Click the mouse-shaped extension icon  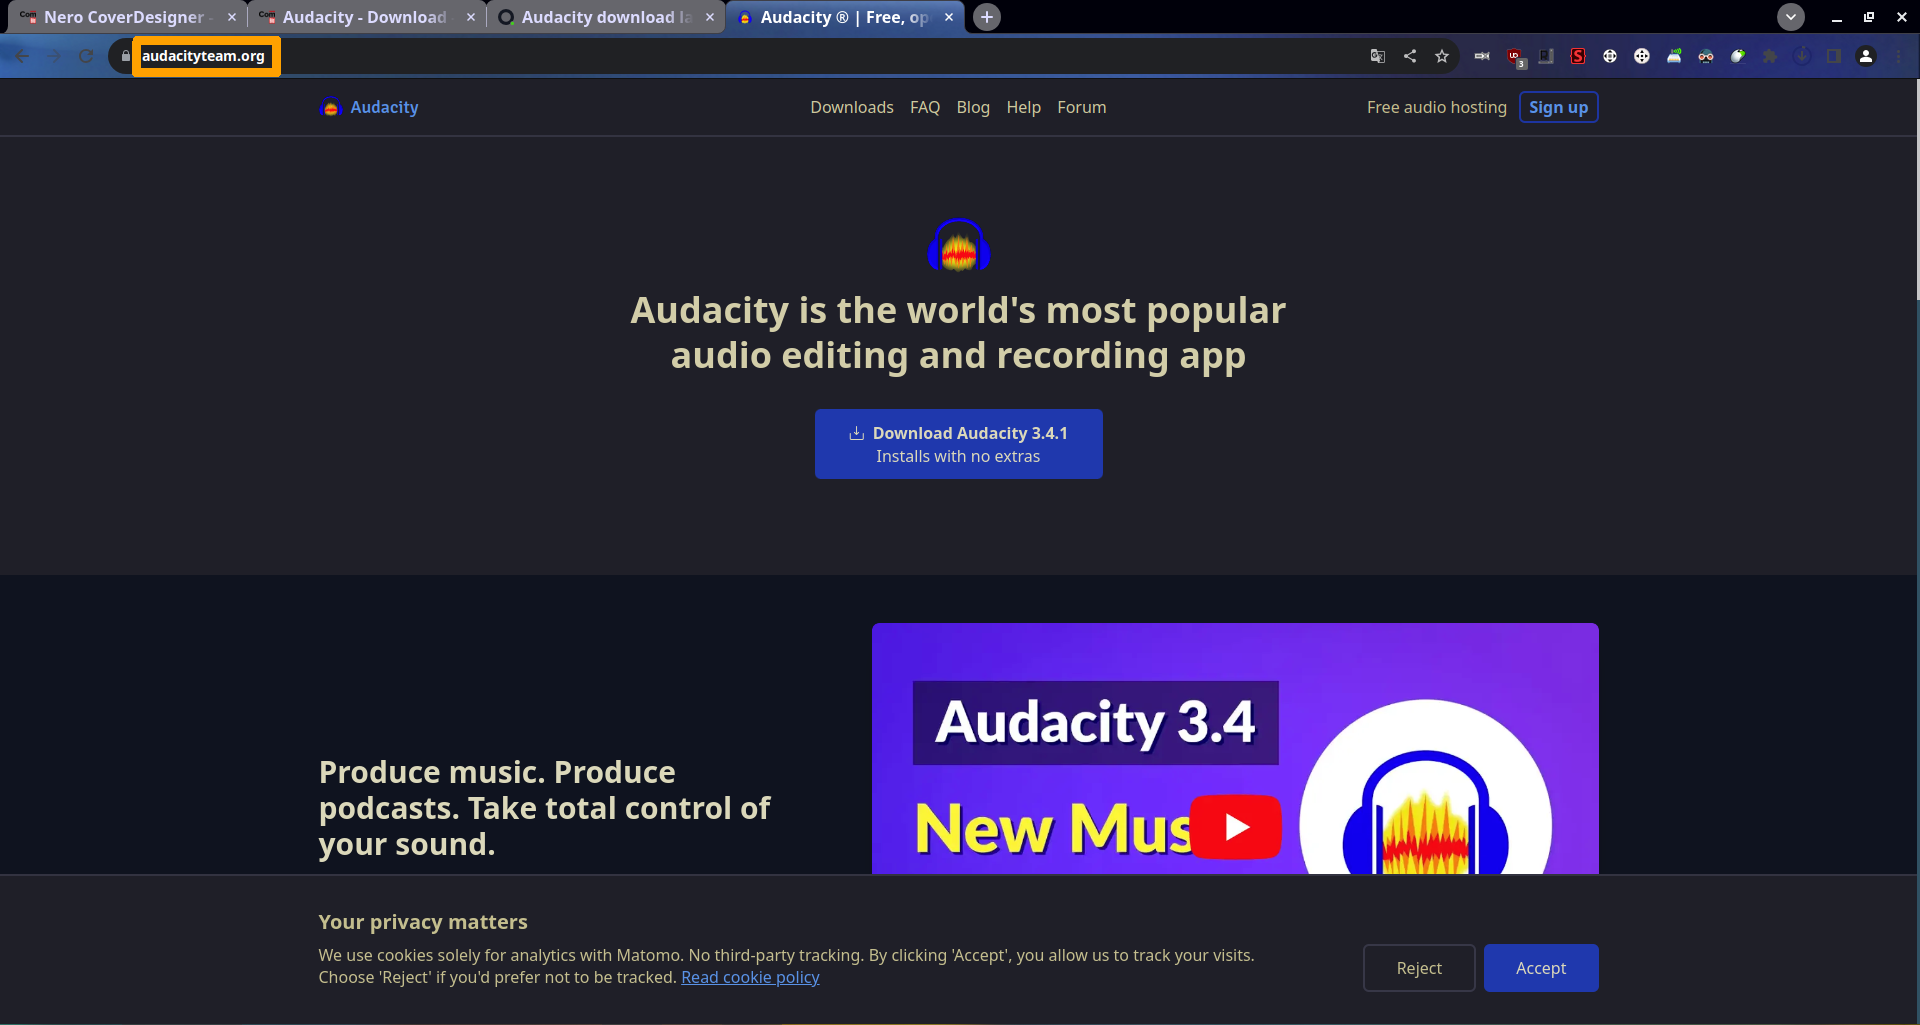click(x=1738, y=56)
